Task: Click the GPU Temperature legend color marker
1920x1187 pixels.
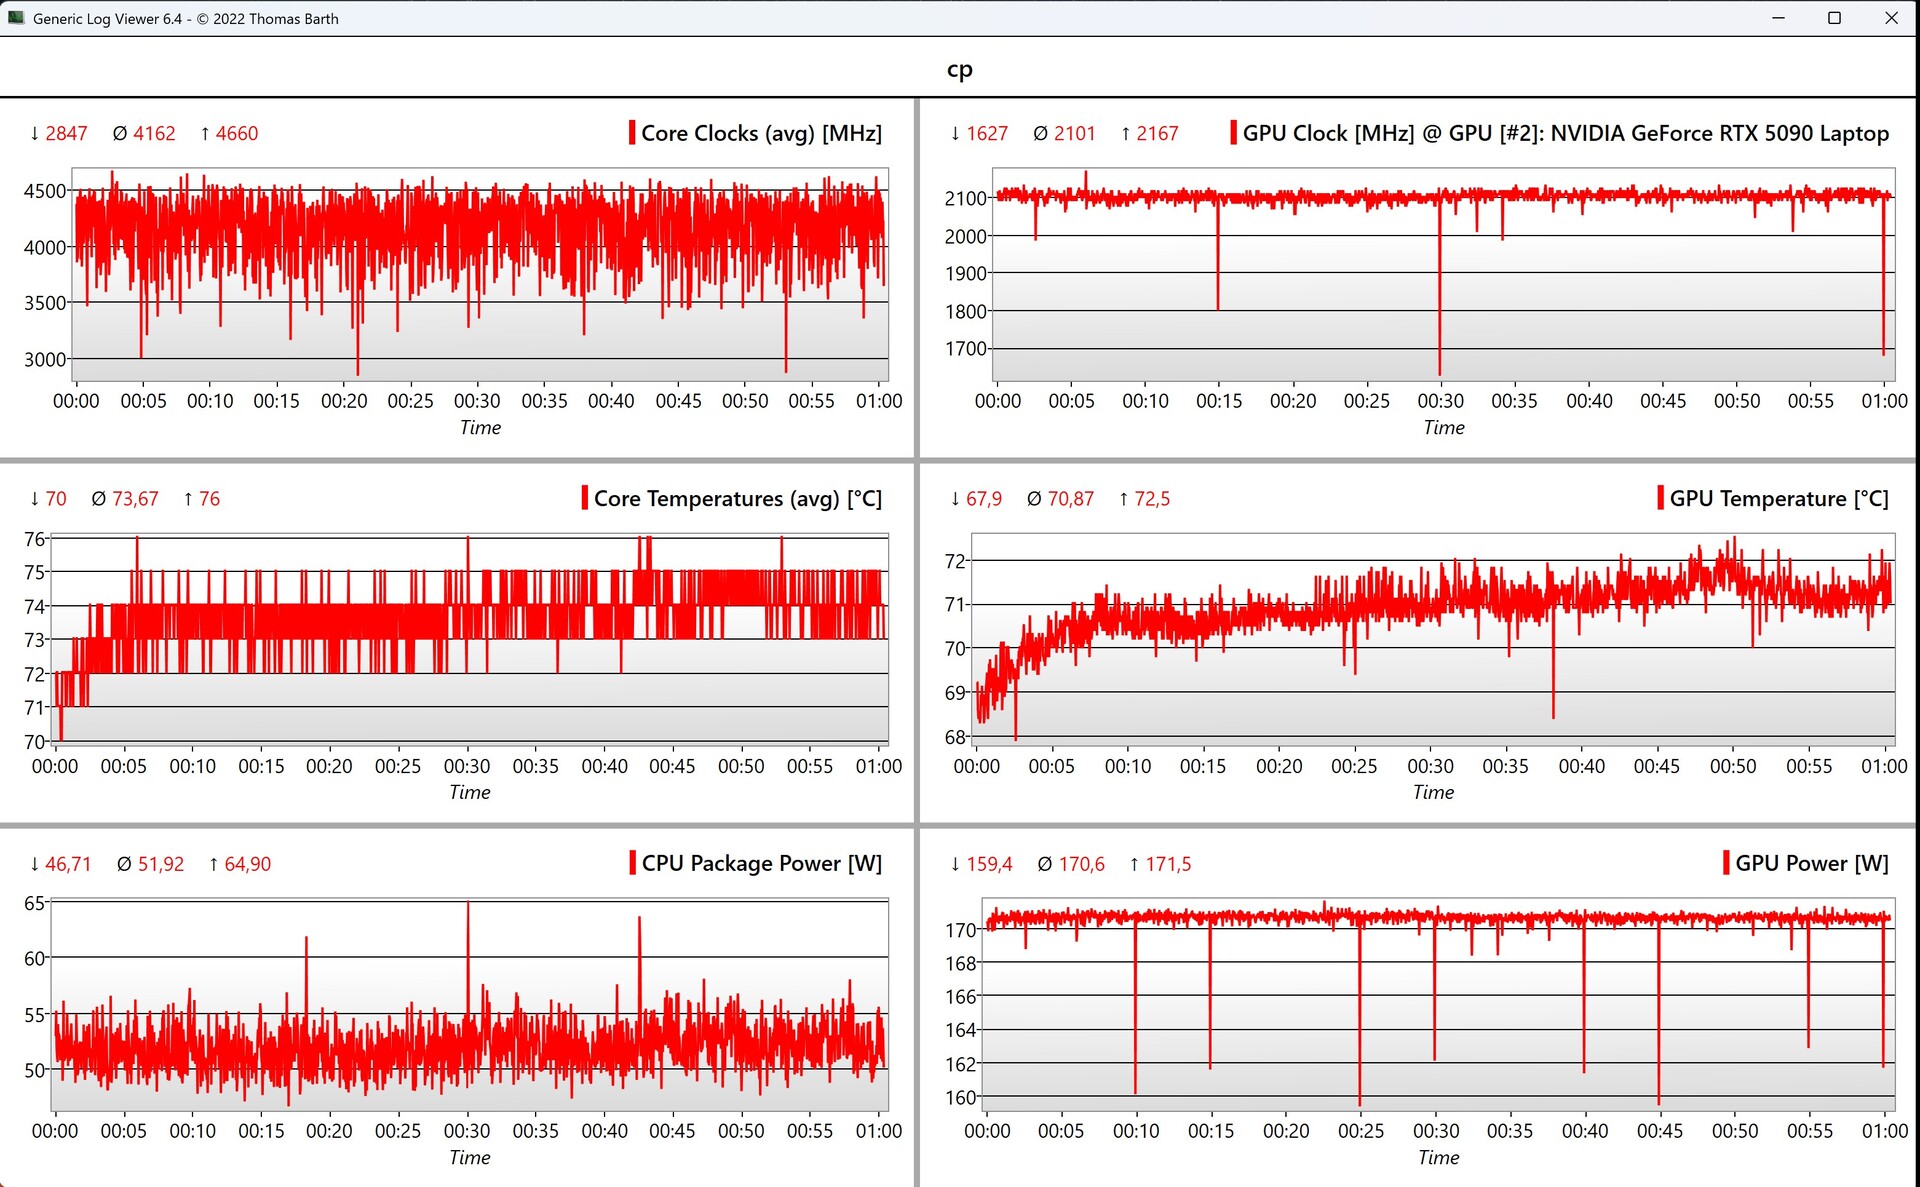Action: (x=1660, y=498)
